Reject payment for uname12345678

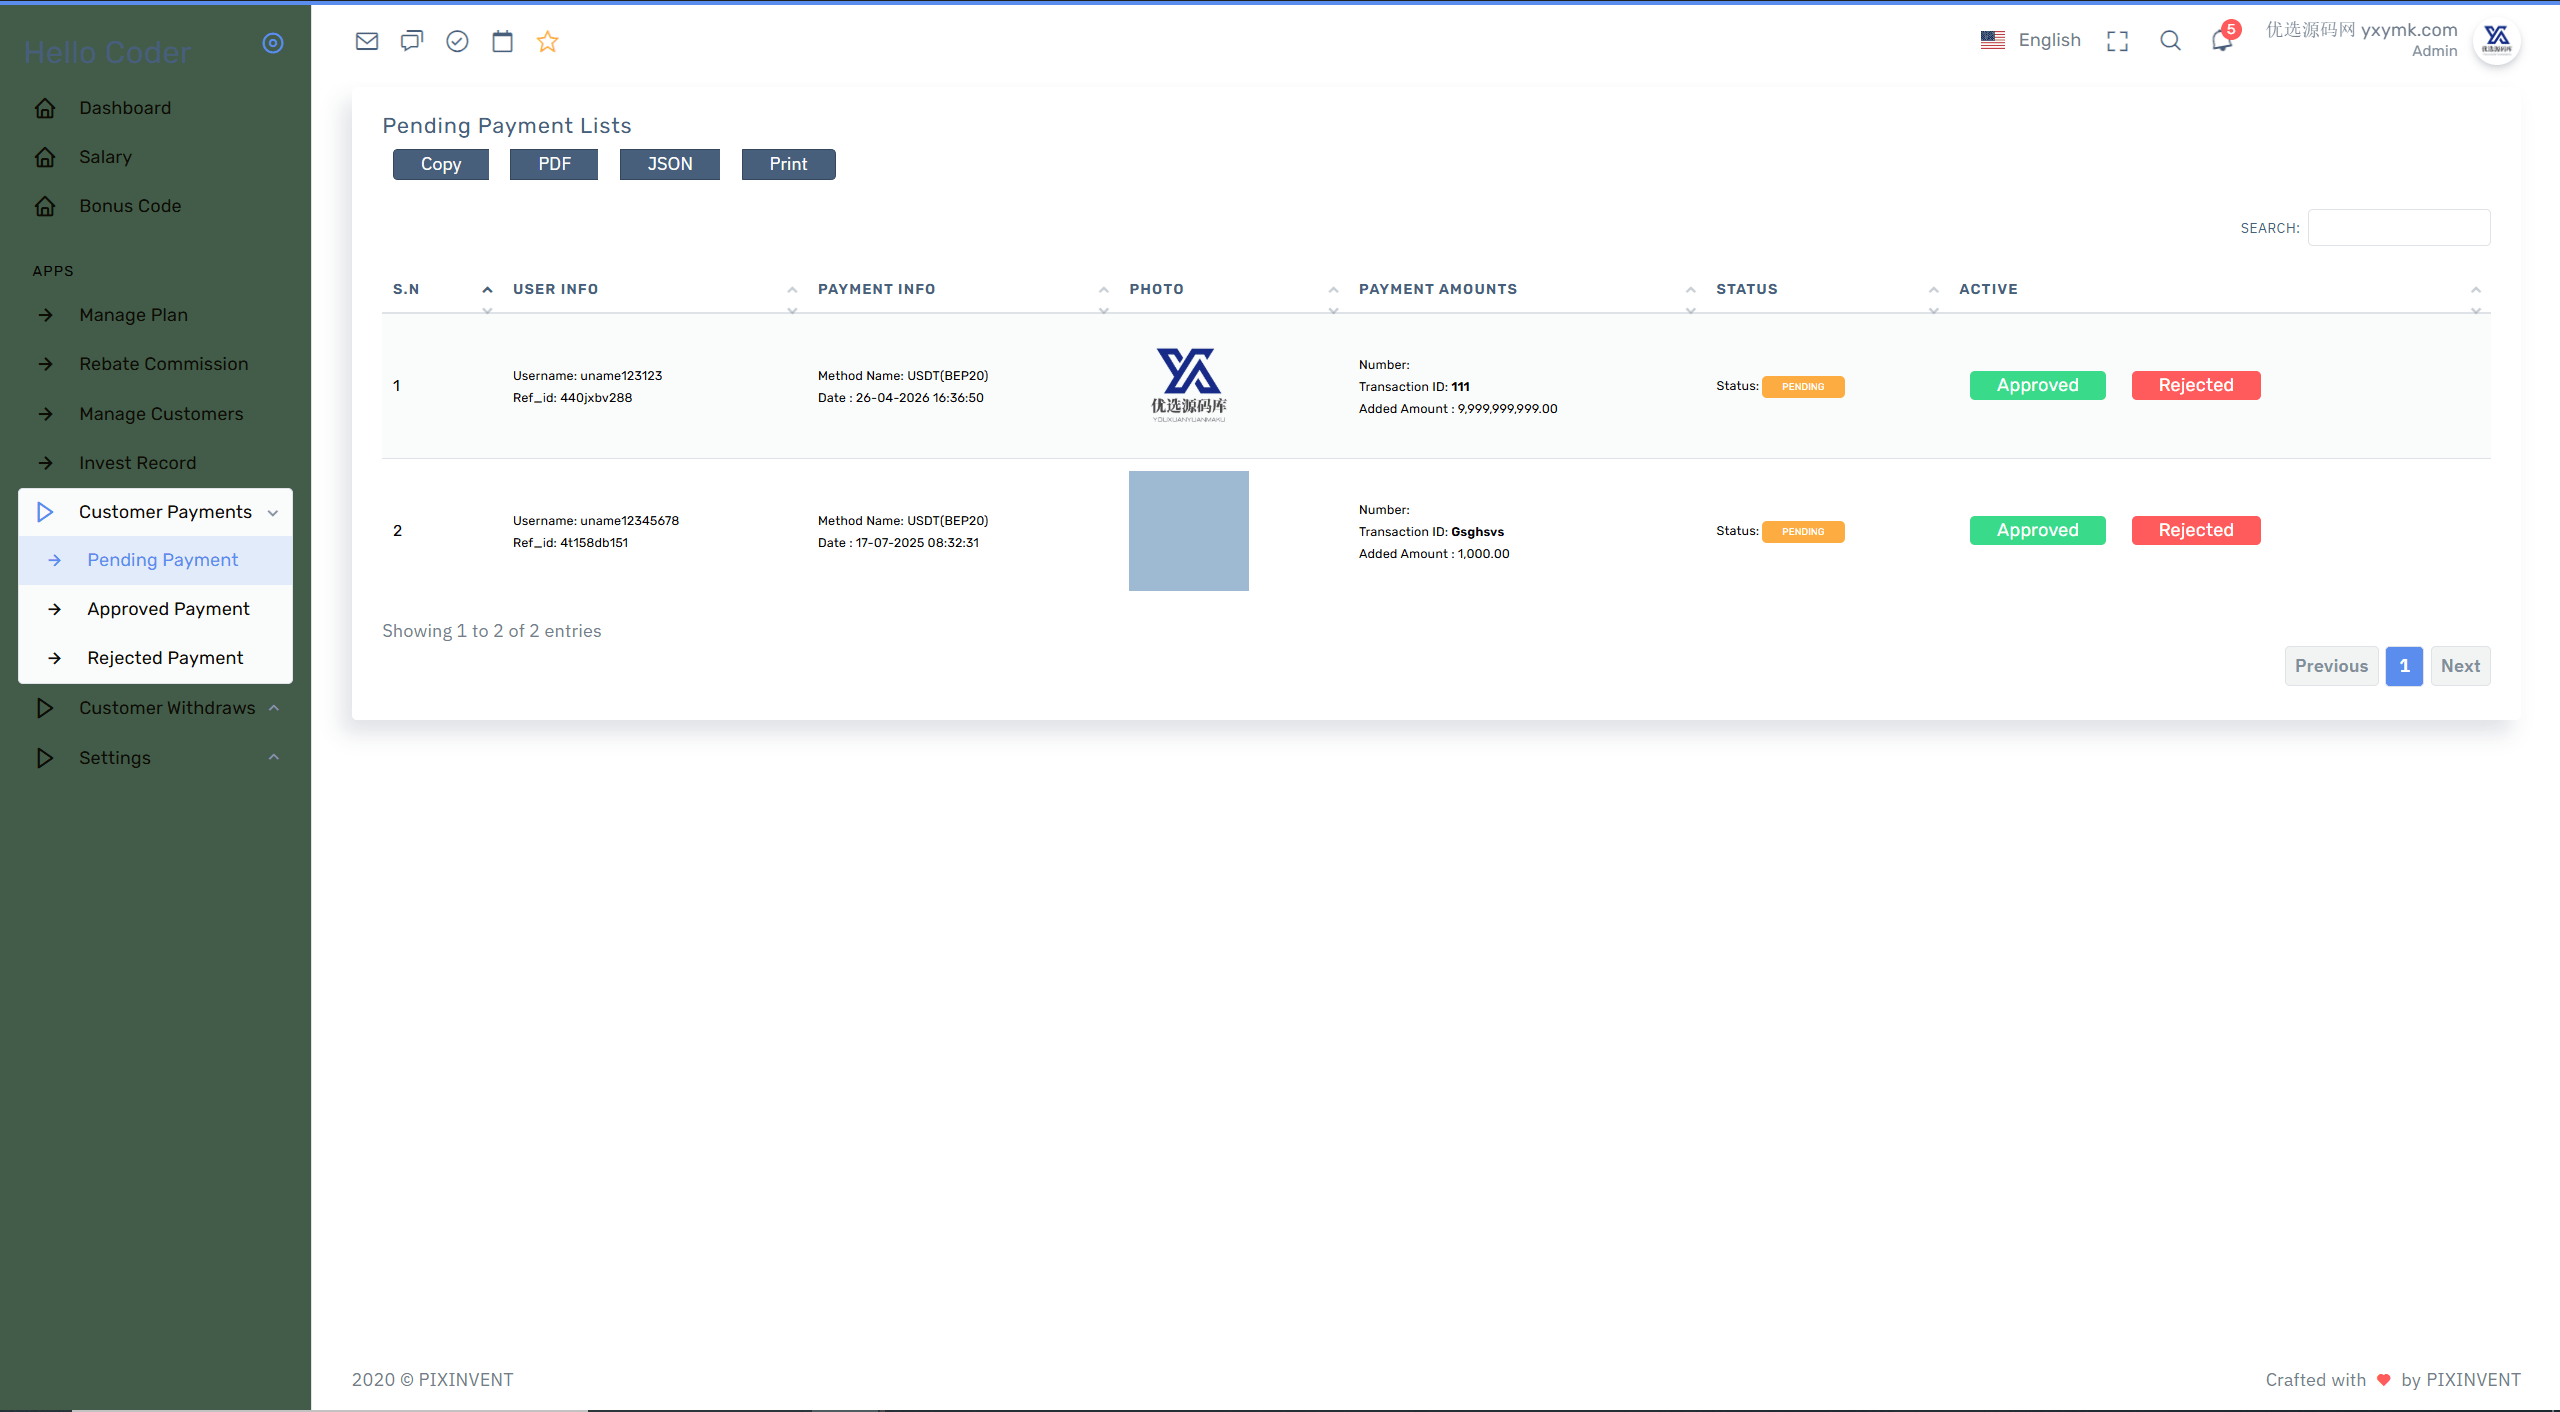2196,530
